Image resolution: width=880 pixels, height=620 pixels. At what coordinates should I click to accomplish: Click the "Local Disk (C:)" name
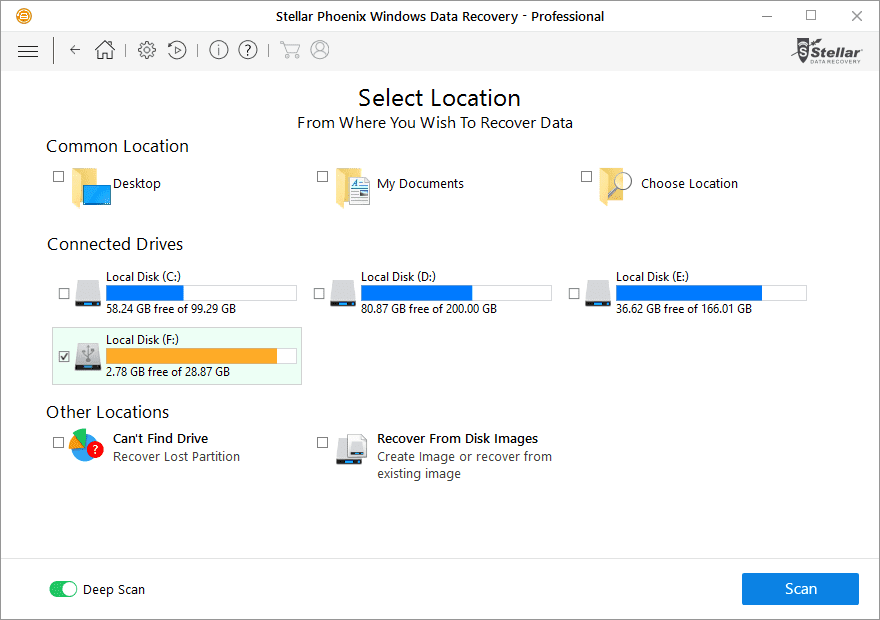[x=144, y=277]
